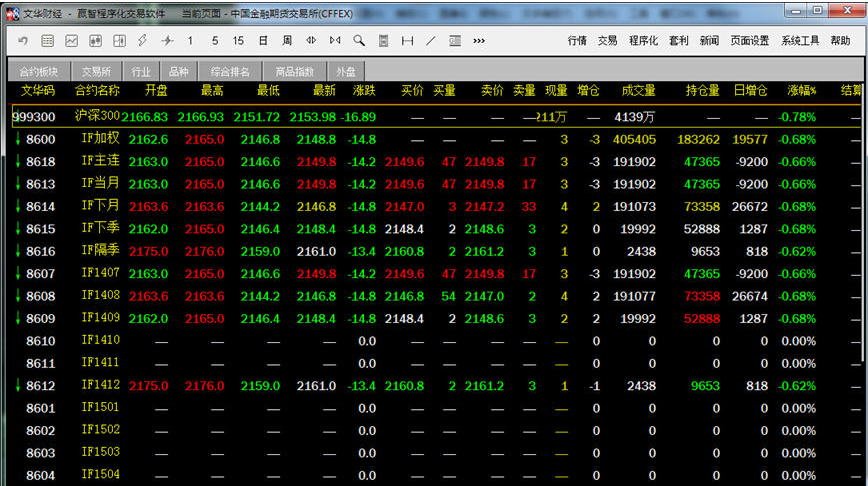Open the 页面设置 menu
The image size is (868, 486).
click(x=750, y=41)
